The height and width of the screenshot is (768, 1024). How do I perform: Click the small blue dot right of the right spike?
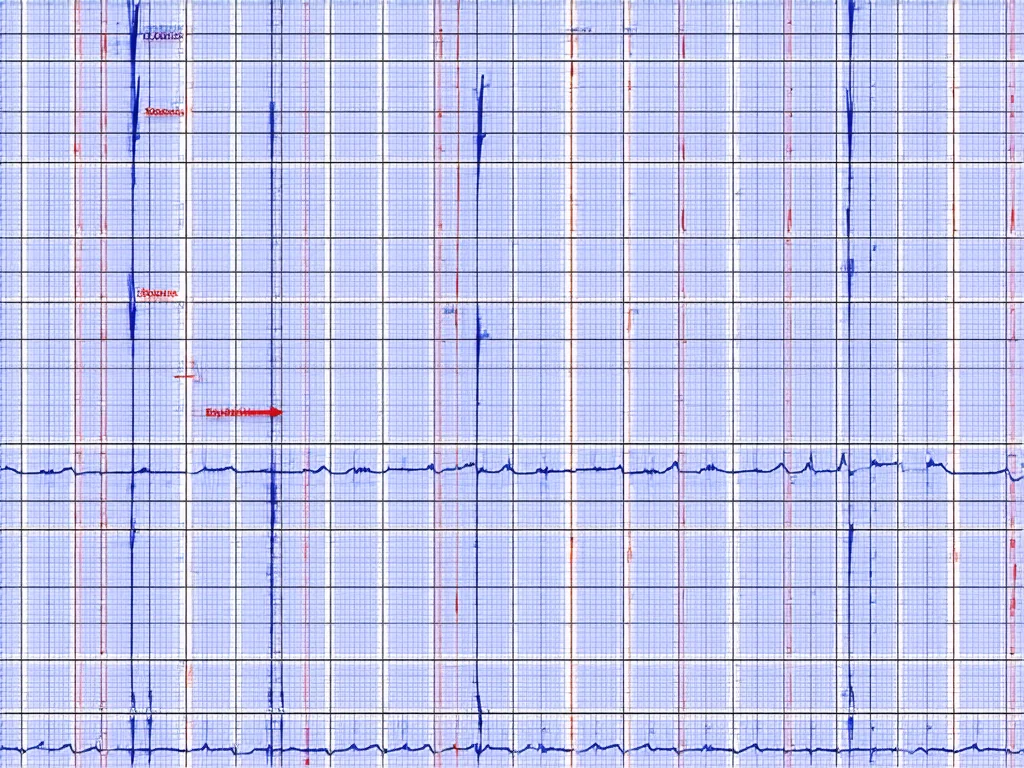pyautogui.click(x=874, y=246)
